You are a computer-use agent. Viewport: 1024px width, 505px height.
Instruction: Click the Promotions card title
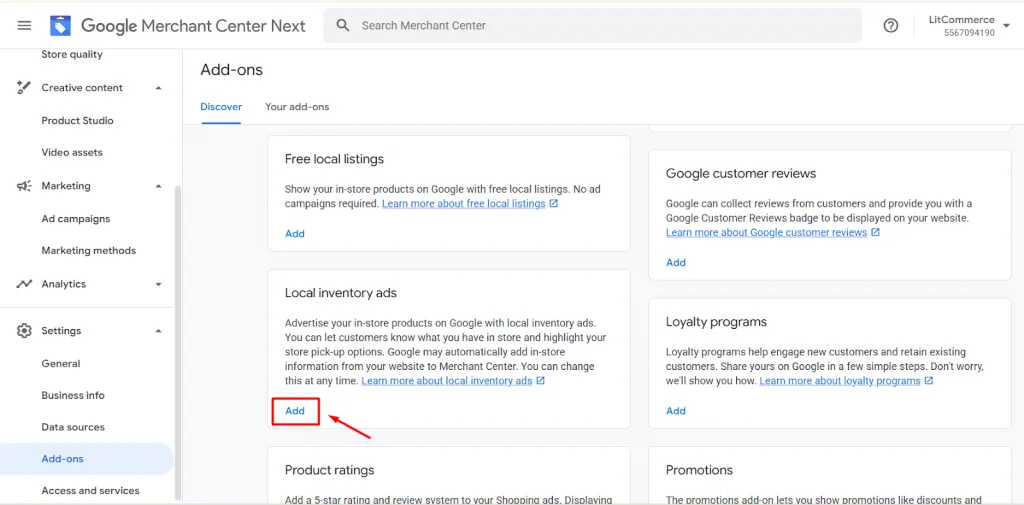point(699,470)
